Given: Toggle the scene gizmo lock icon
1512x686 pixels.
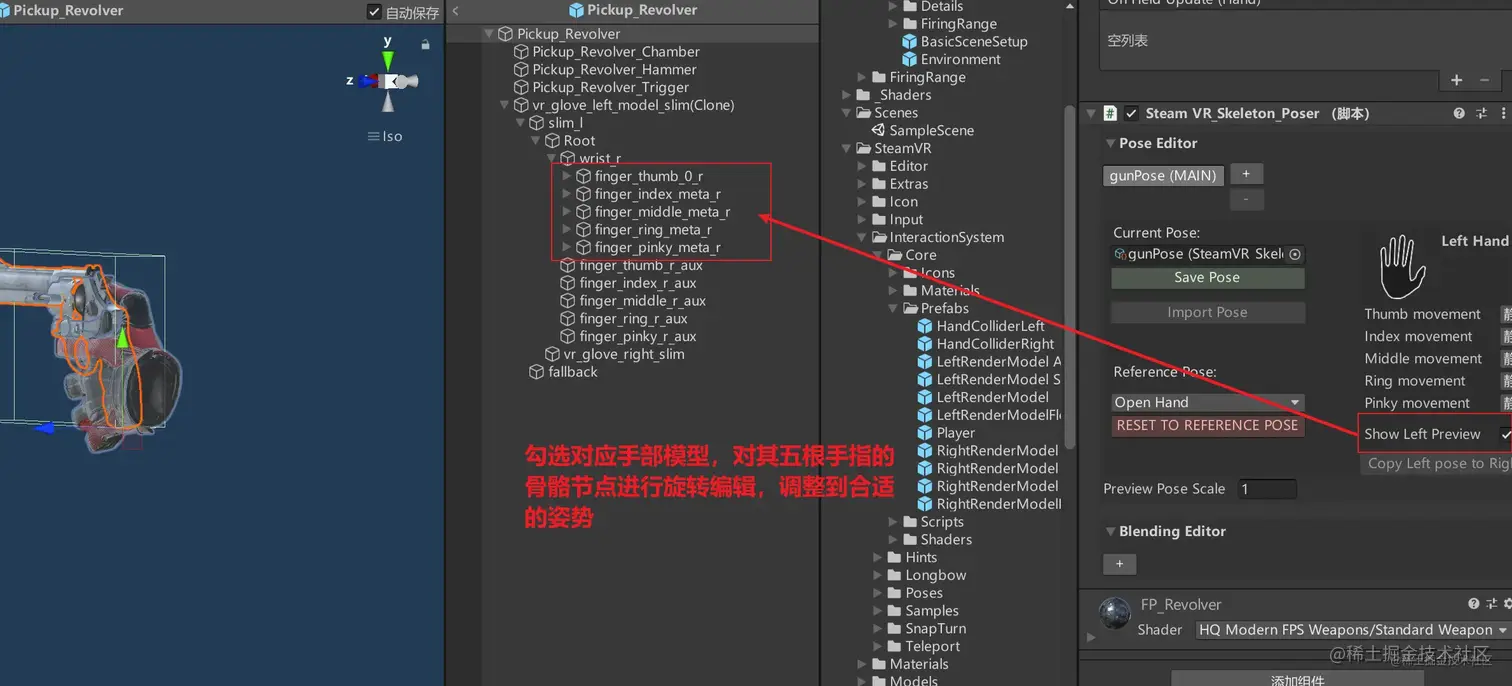Looking at the screenshot, I should [425, 44].
